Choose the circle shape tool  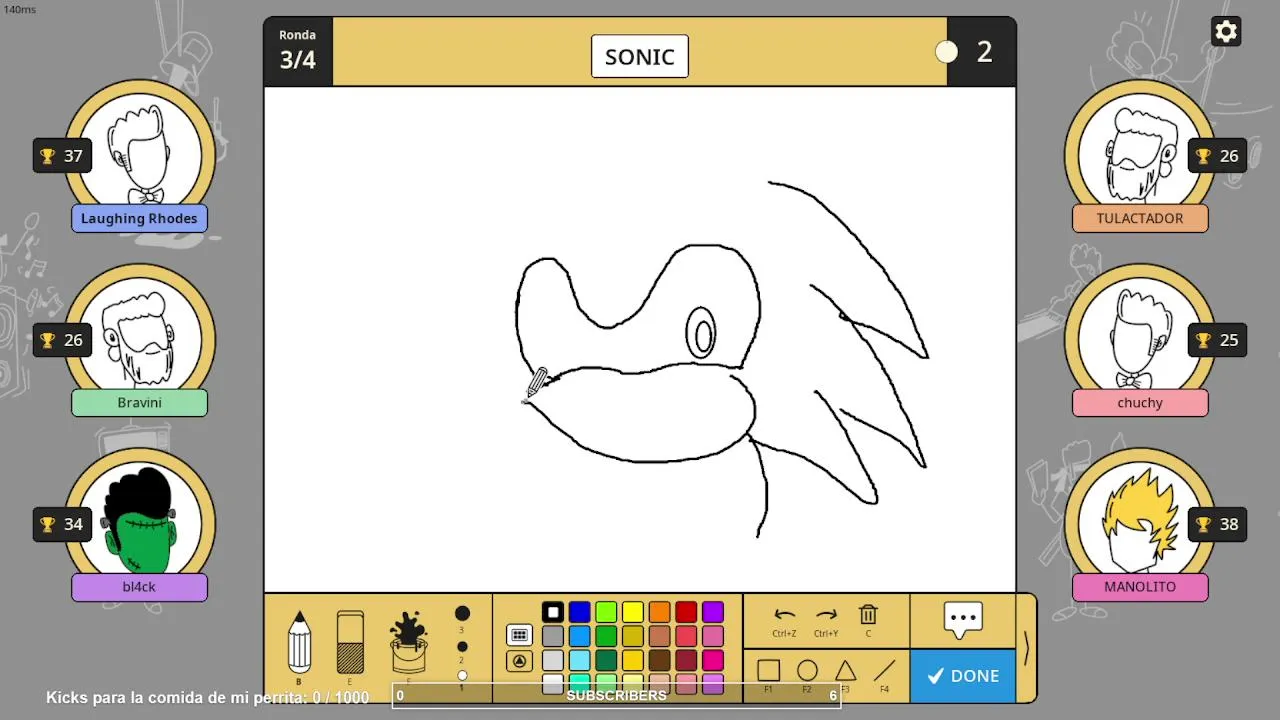[x=807, y=670]
